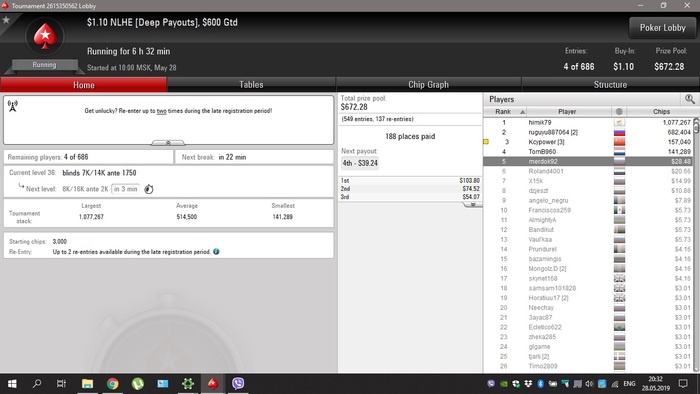Open Viber from the taskbar
This screenshot has height=394, width=700.
click(x=238, y=384)
